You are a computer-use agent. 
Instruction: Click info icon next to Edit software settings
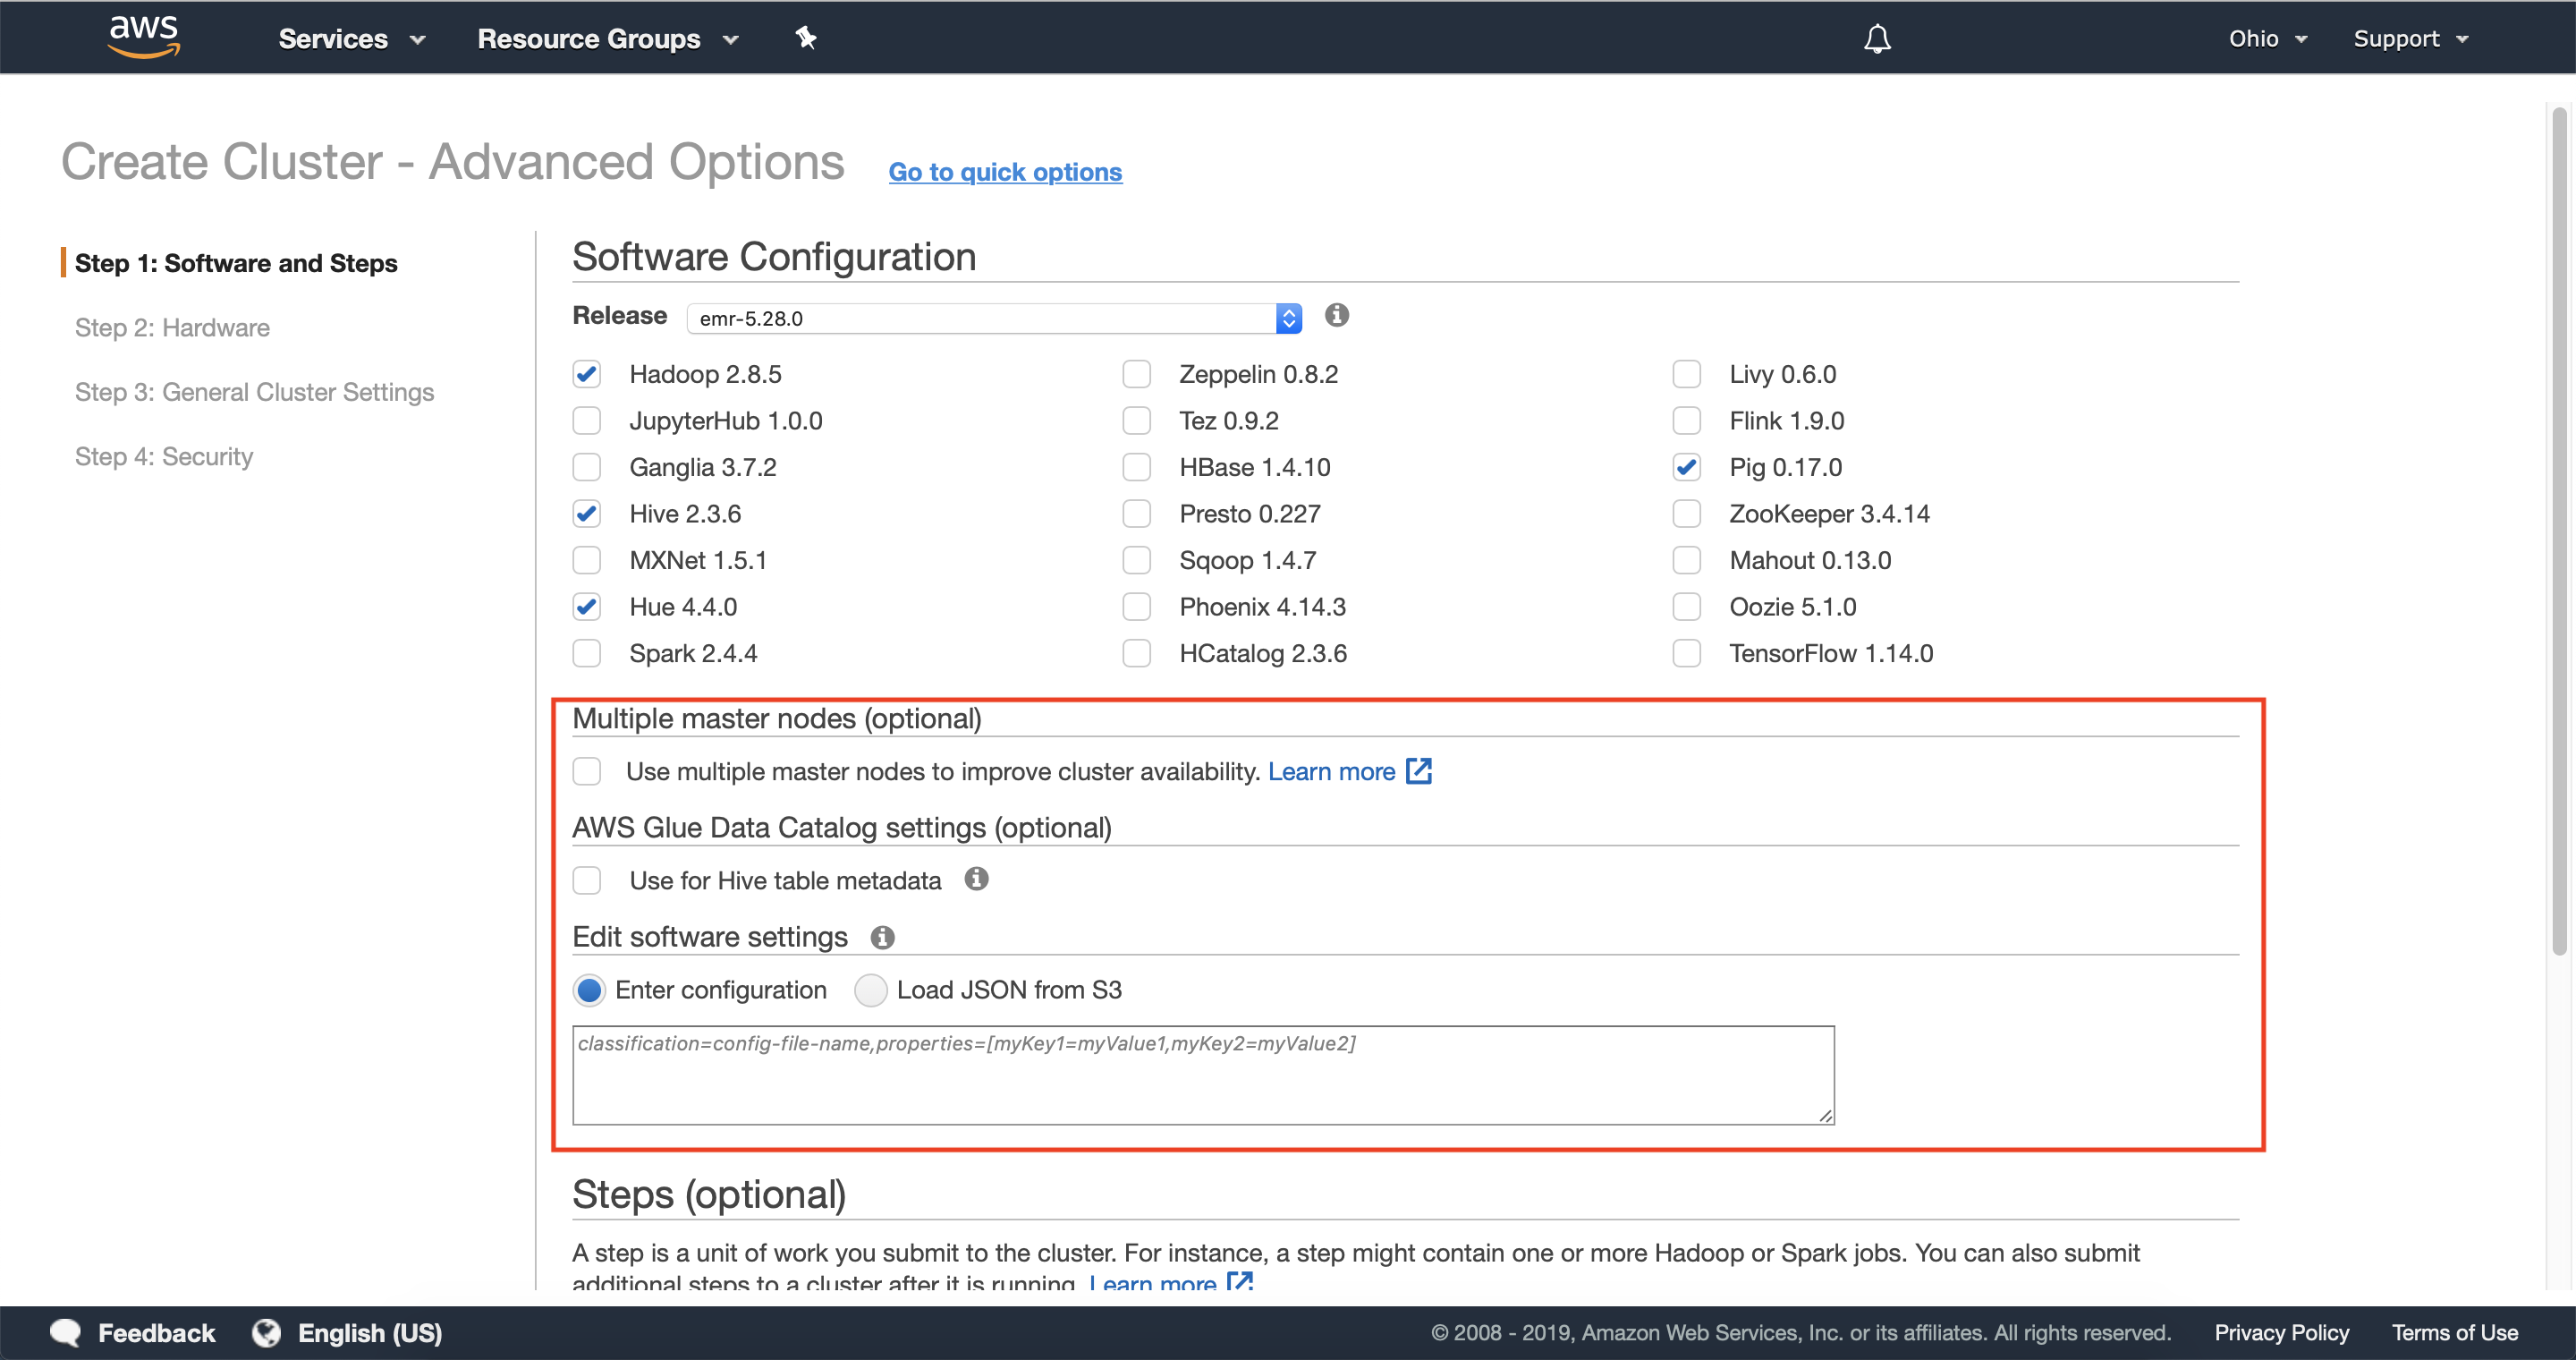pyautogui.click(x=882, y=937)
